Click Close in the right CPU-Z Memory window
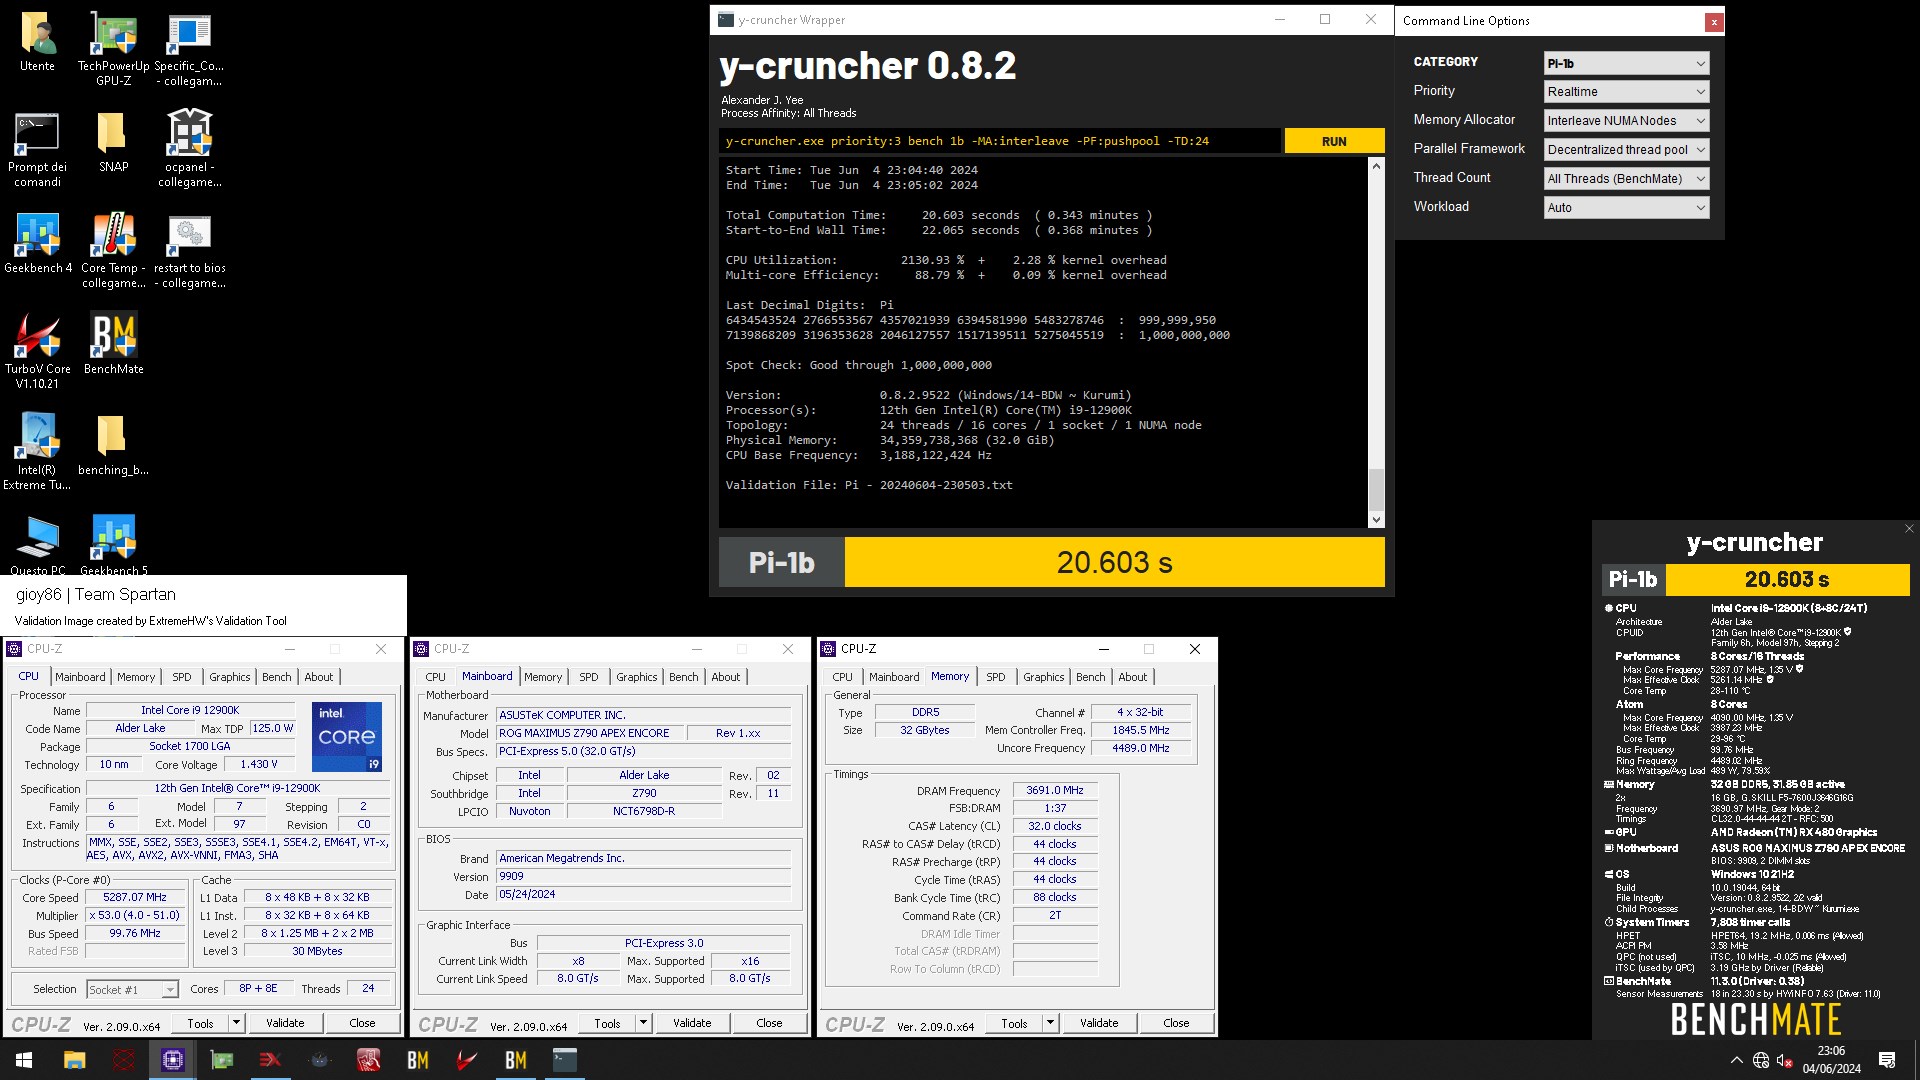Screen dimensions: 1920x1080 point(1176,1023)
